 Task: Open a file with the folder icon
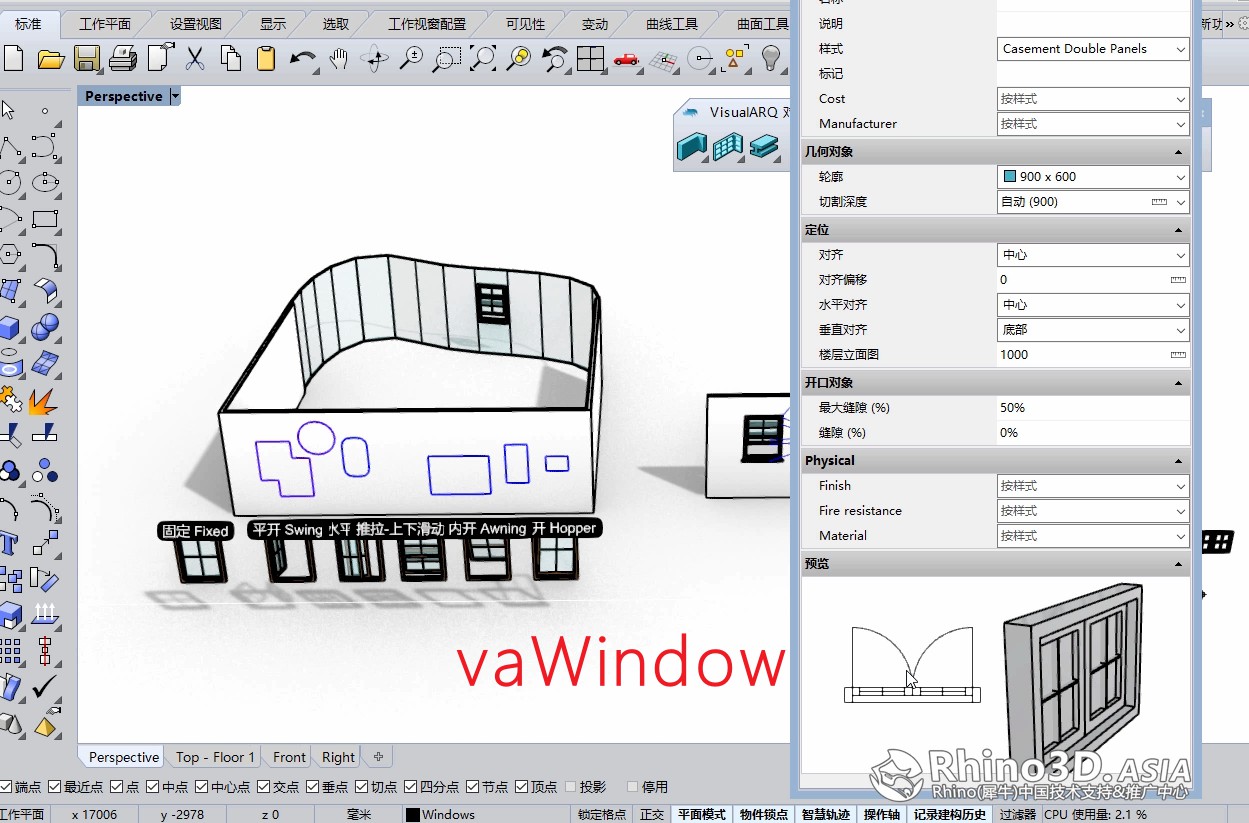[x=51, y=59]
